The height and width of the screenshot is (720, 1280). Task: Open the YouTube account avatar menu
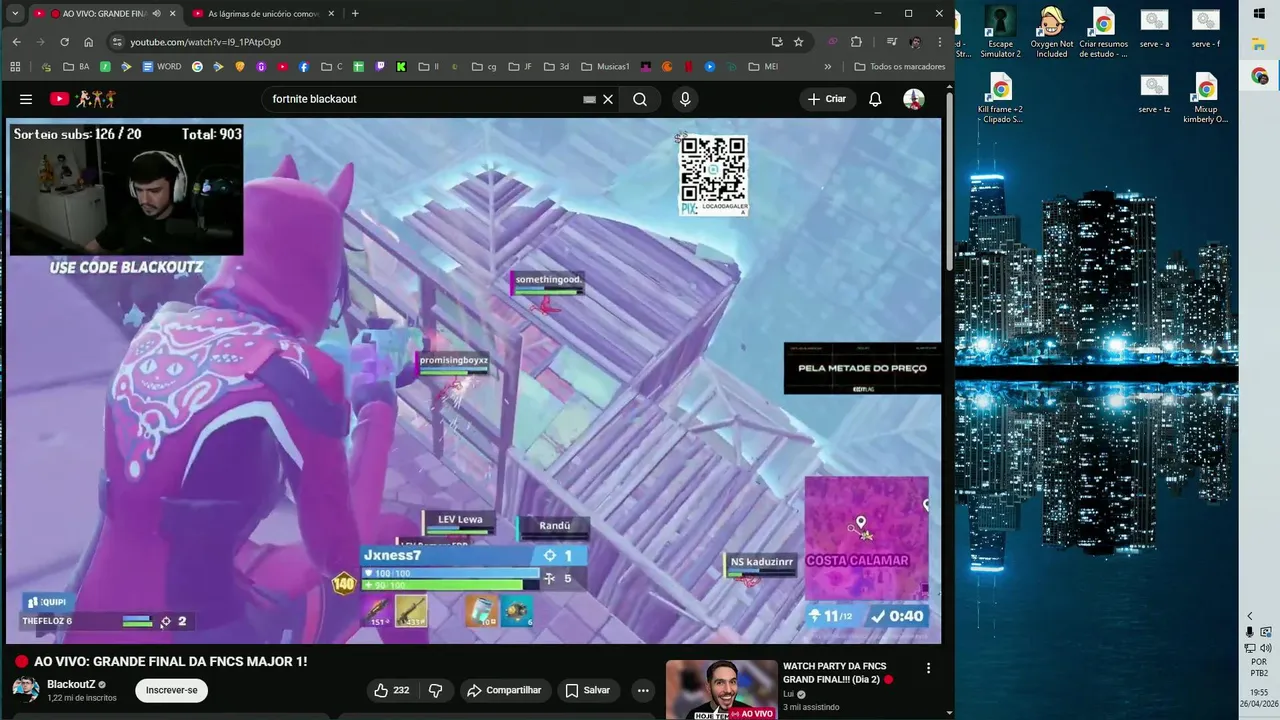[x=914, y=99]
